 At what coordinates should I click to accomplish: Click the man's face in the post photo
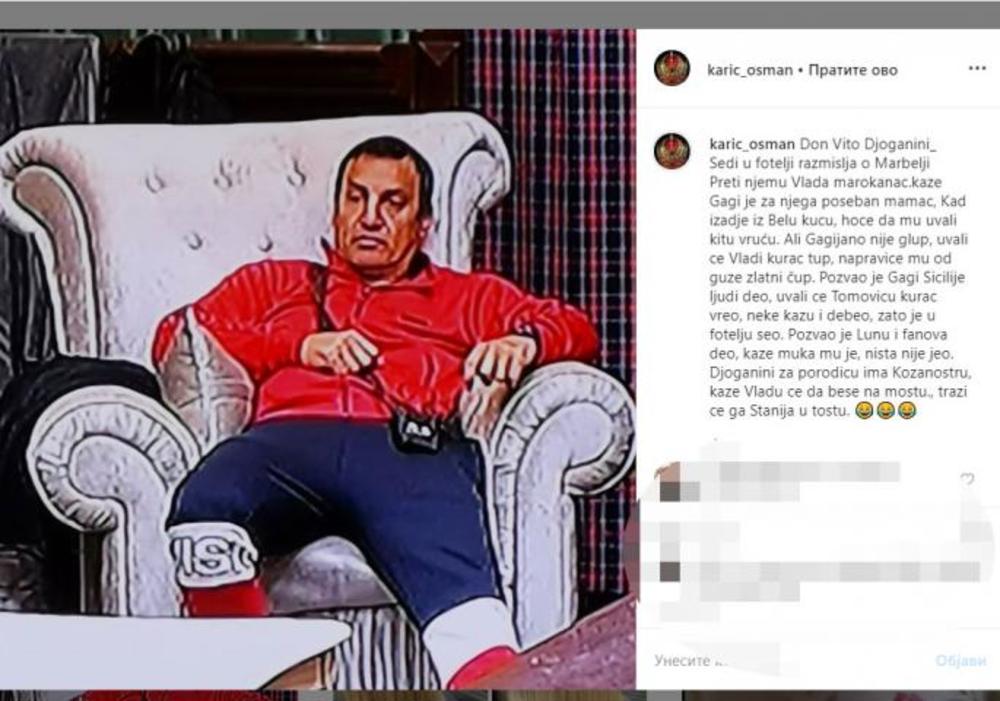pyautogui.click(x=381, y=204)
